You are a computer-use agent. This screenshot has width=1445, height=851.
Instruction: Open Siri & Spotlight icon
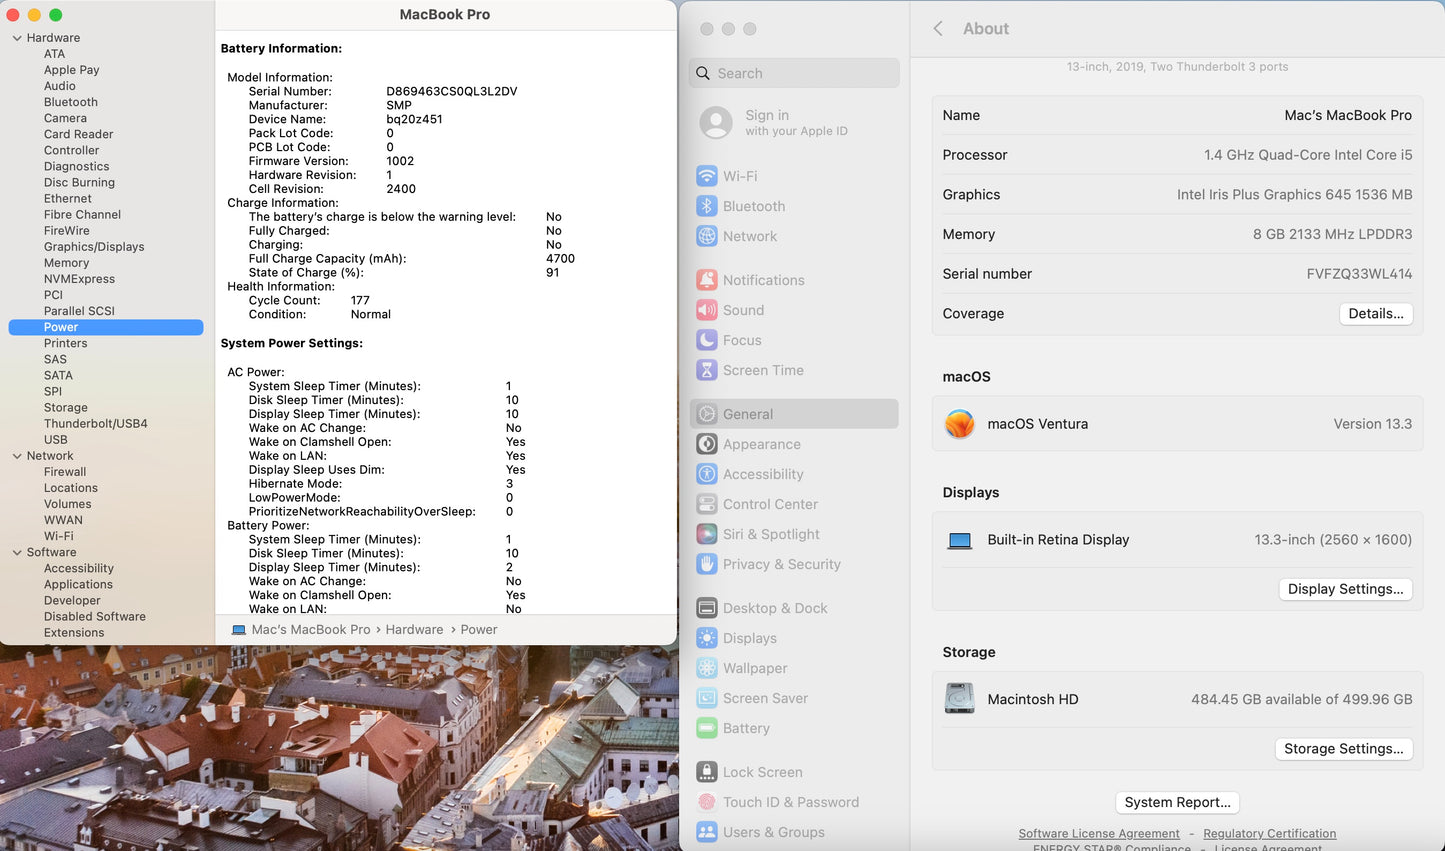(707, 534)
